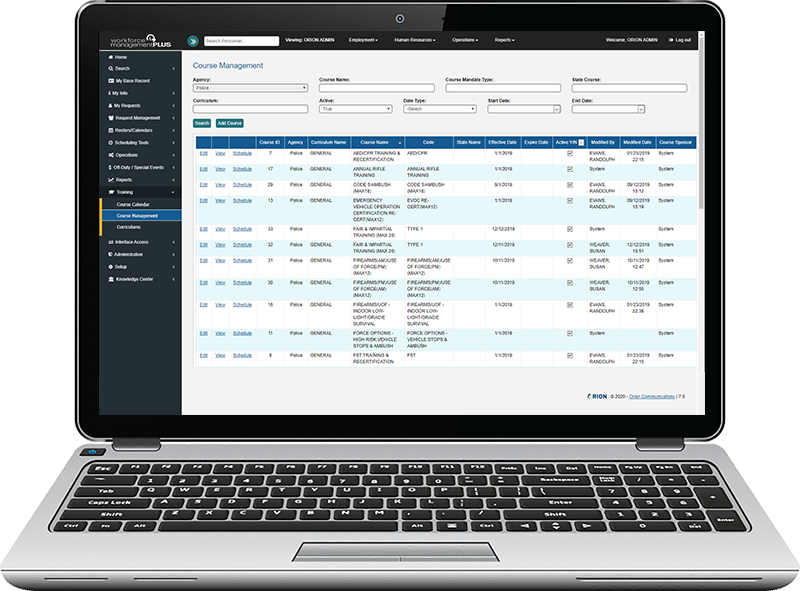Click the sort arrow on the Course Name column
The height and width of the screenshot is (591, 800).
pos(400,143)
